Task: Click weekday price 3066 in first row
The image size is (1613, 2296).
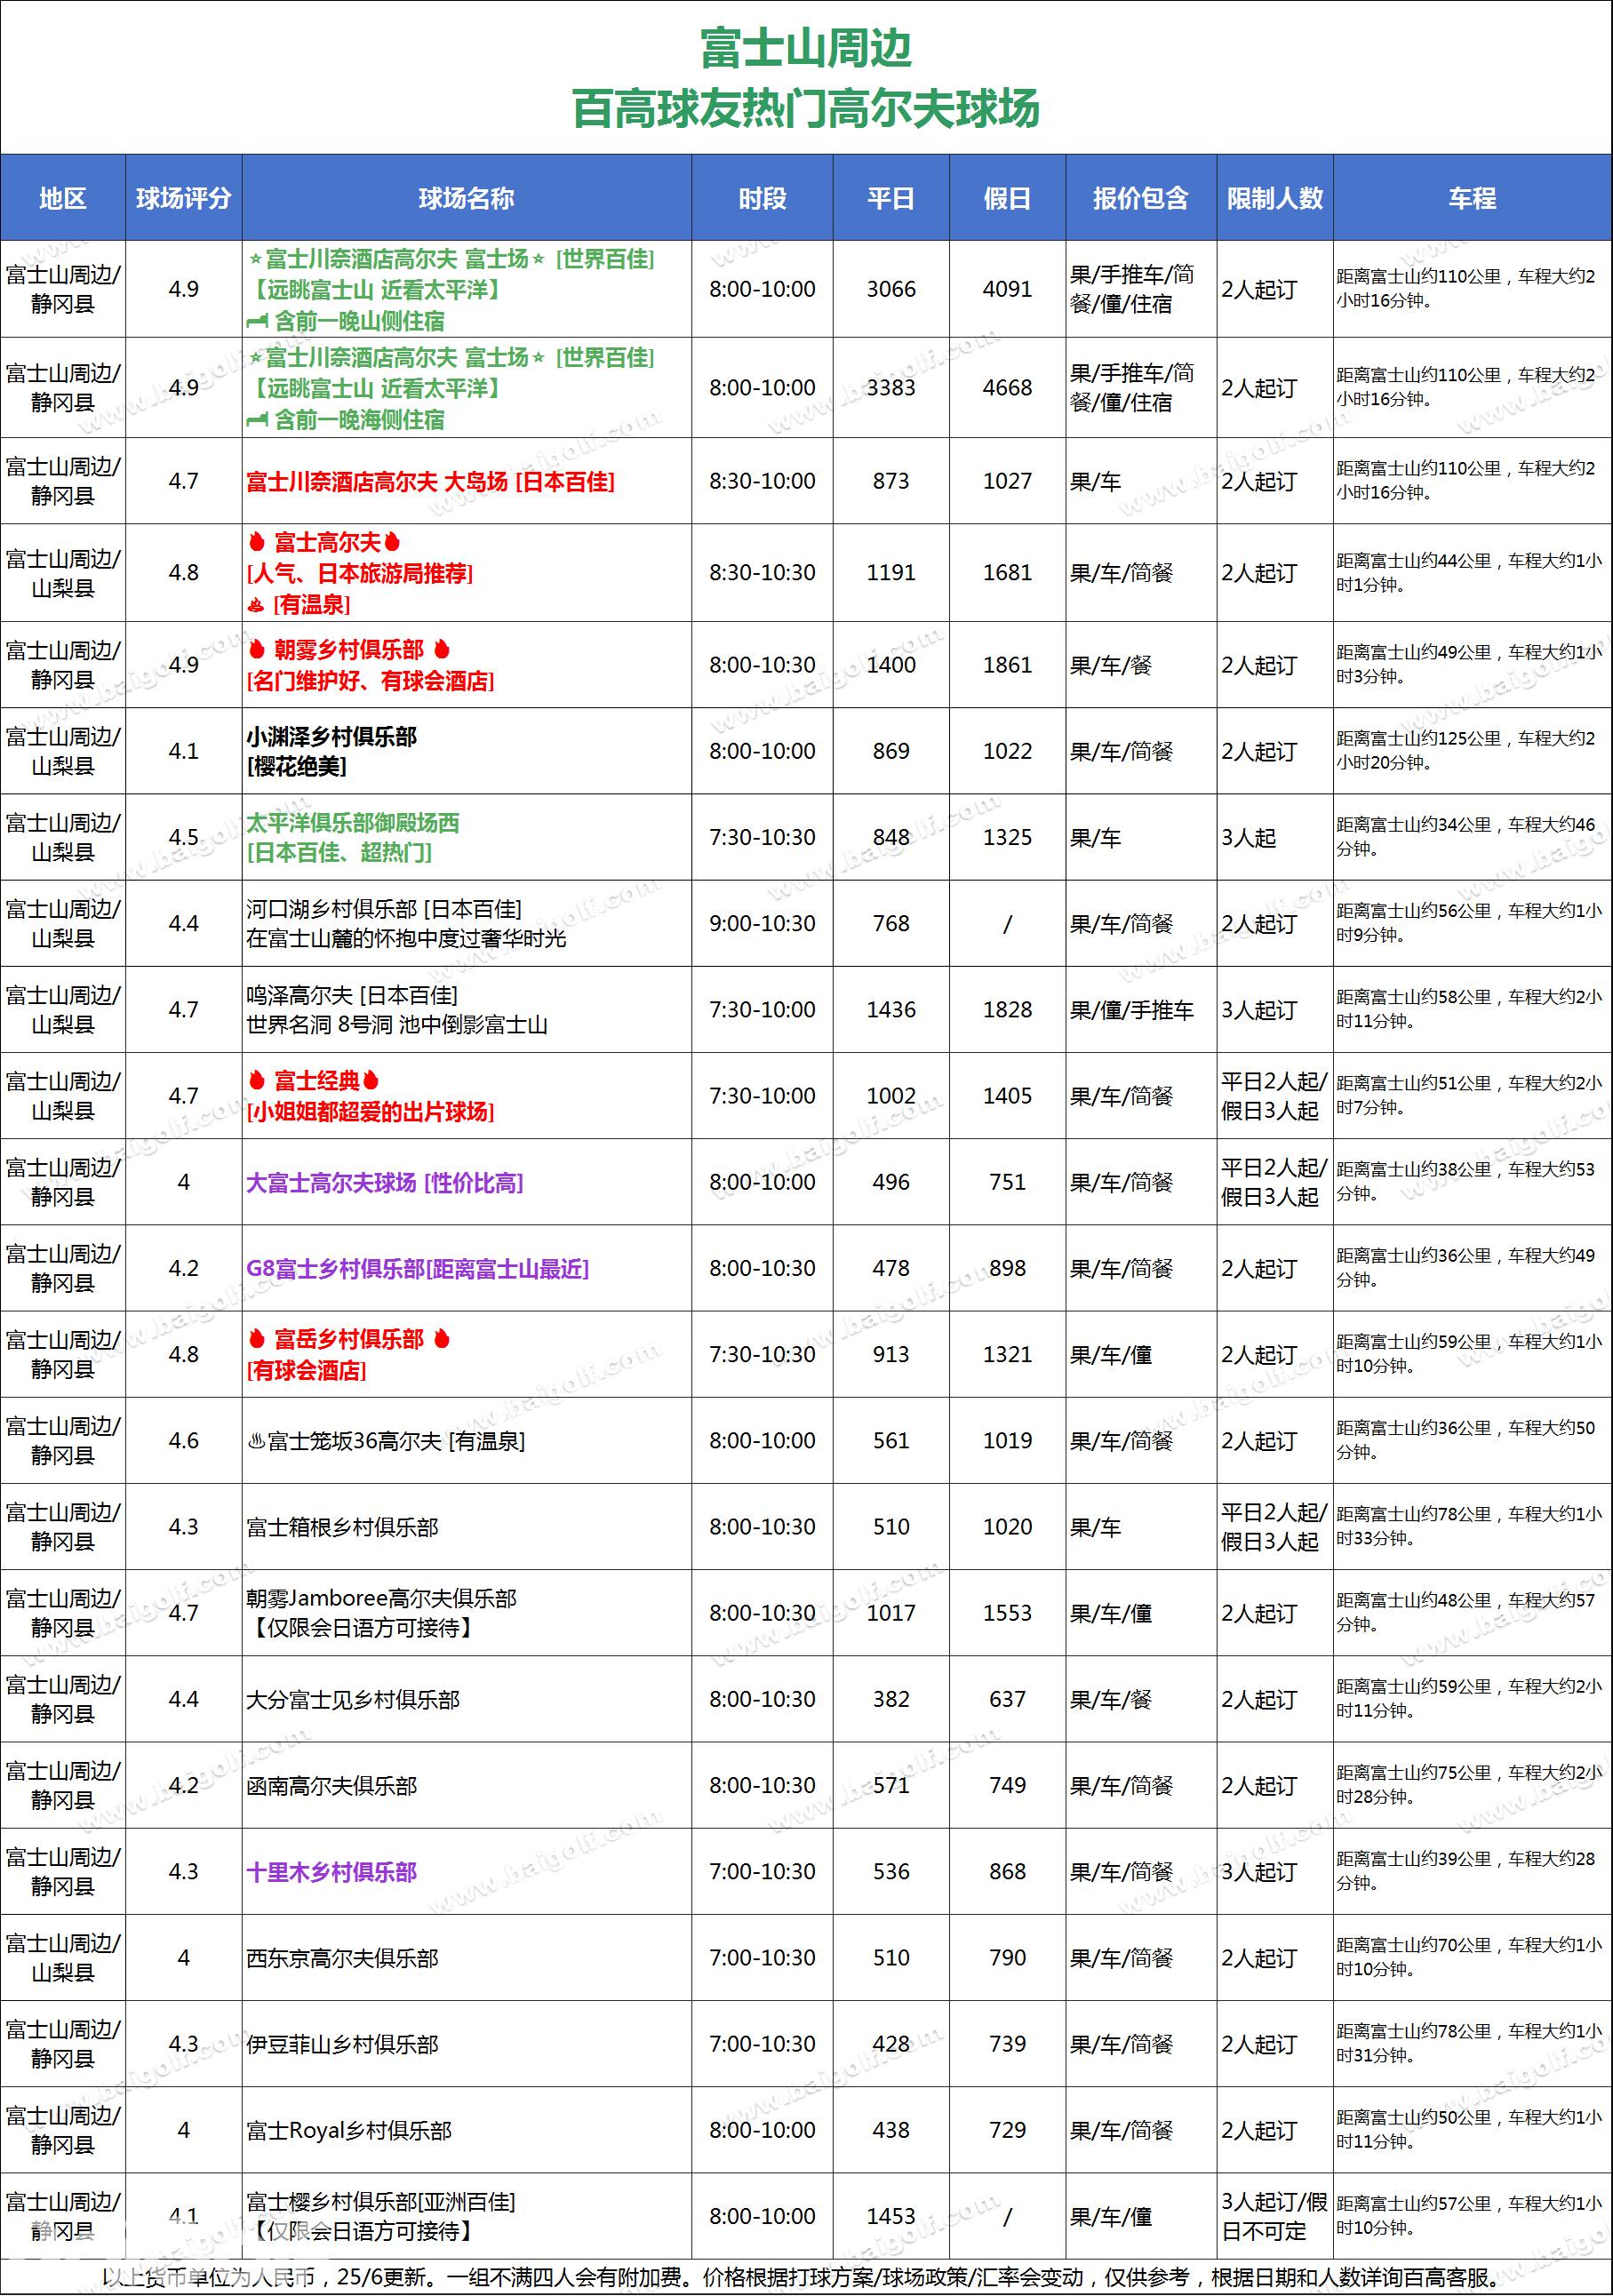Action: (x=890, y=289)
